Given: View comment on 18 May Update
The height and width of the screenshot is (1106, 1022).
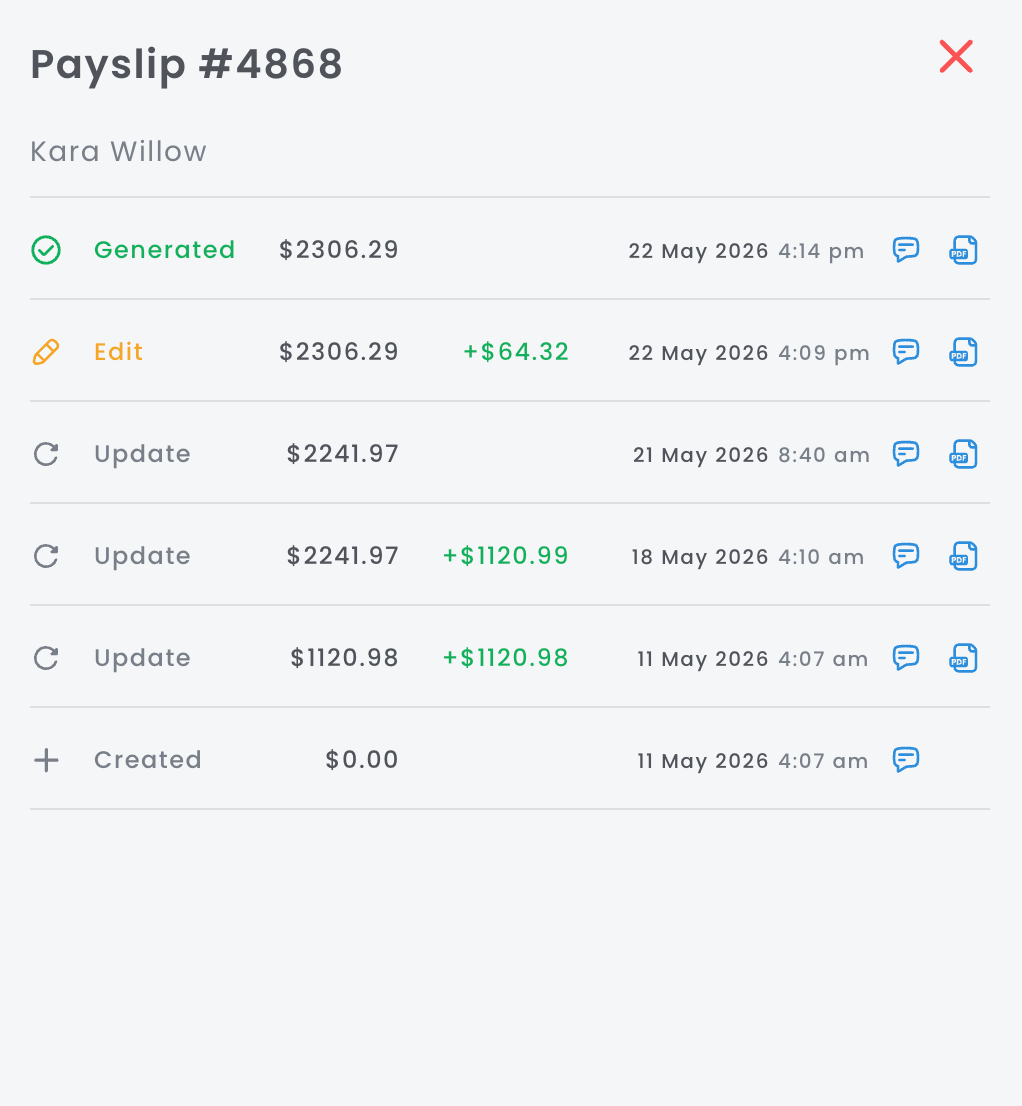Looking at the screenshot, I should click(906, 555).
